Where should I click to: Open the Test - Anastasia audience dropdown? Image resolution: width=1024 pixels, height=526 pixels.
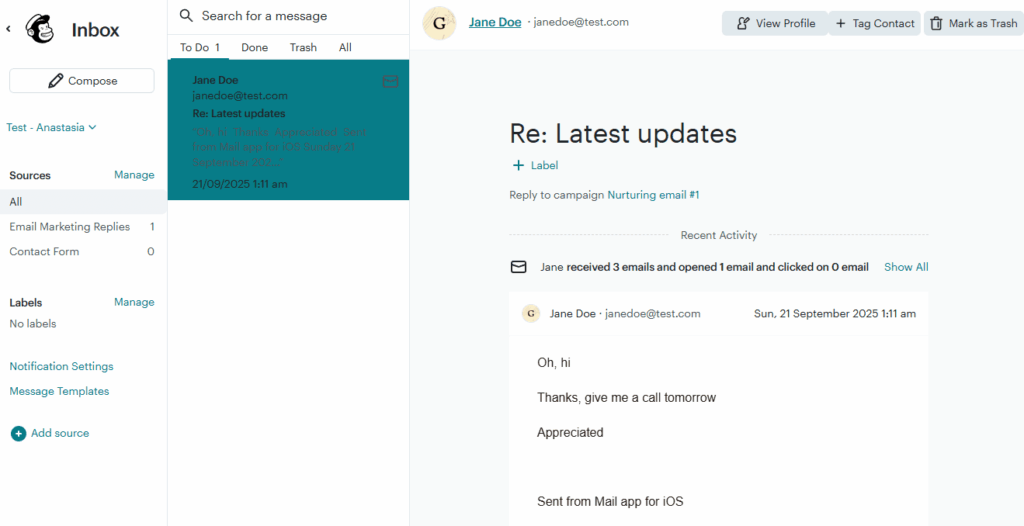52,127
